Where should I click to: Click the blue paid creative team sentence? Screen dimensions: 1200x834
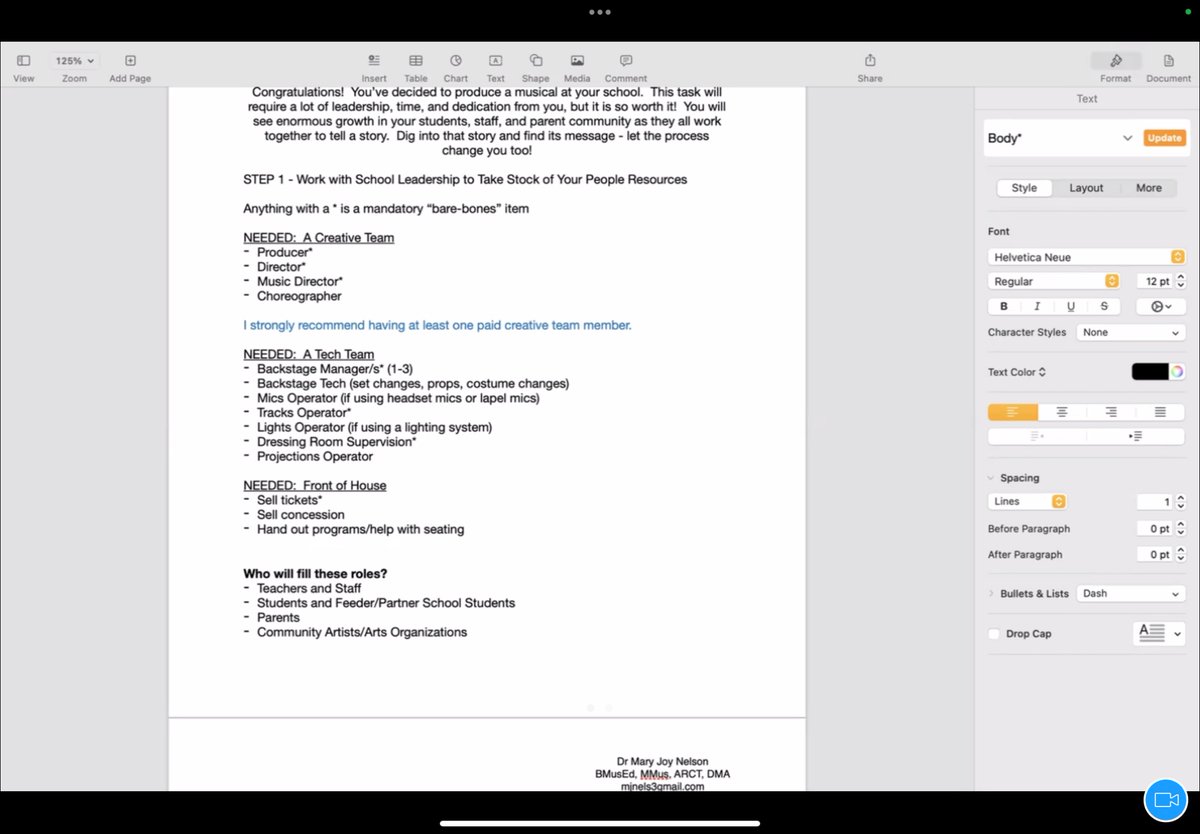click(x=437, y=326)
